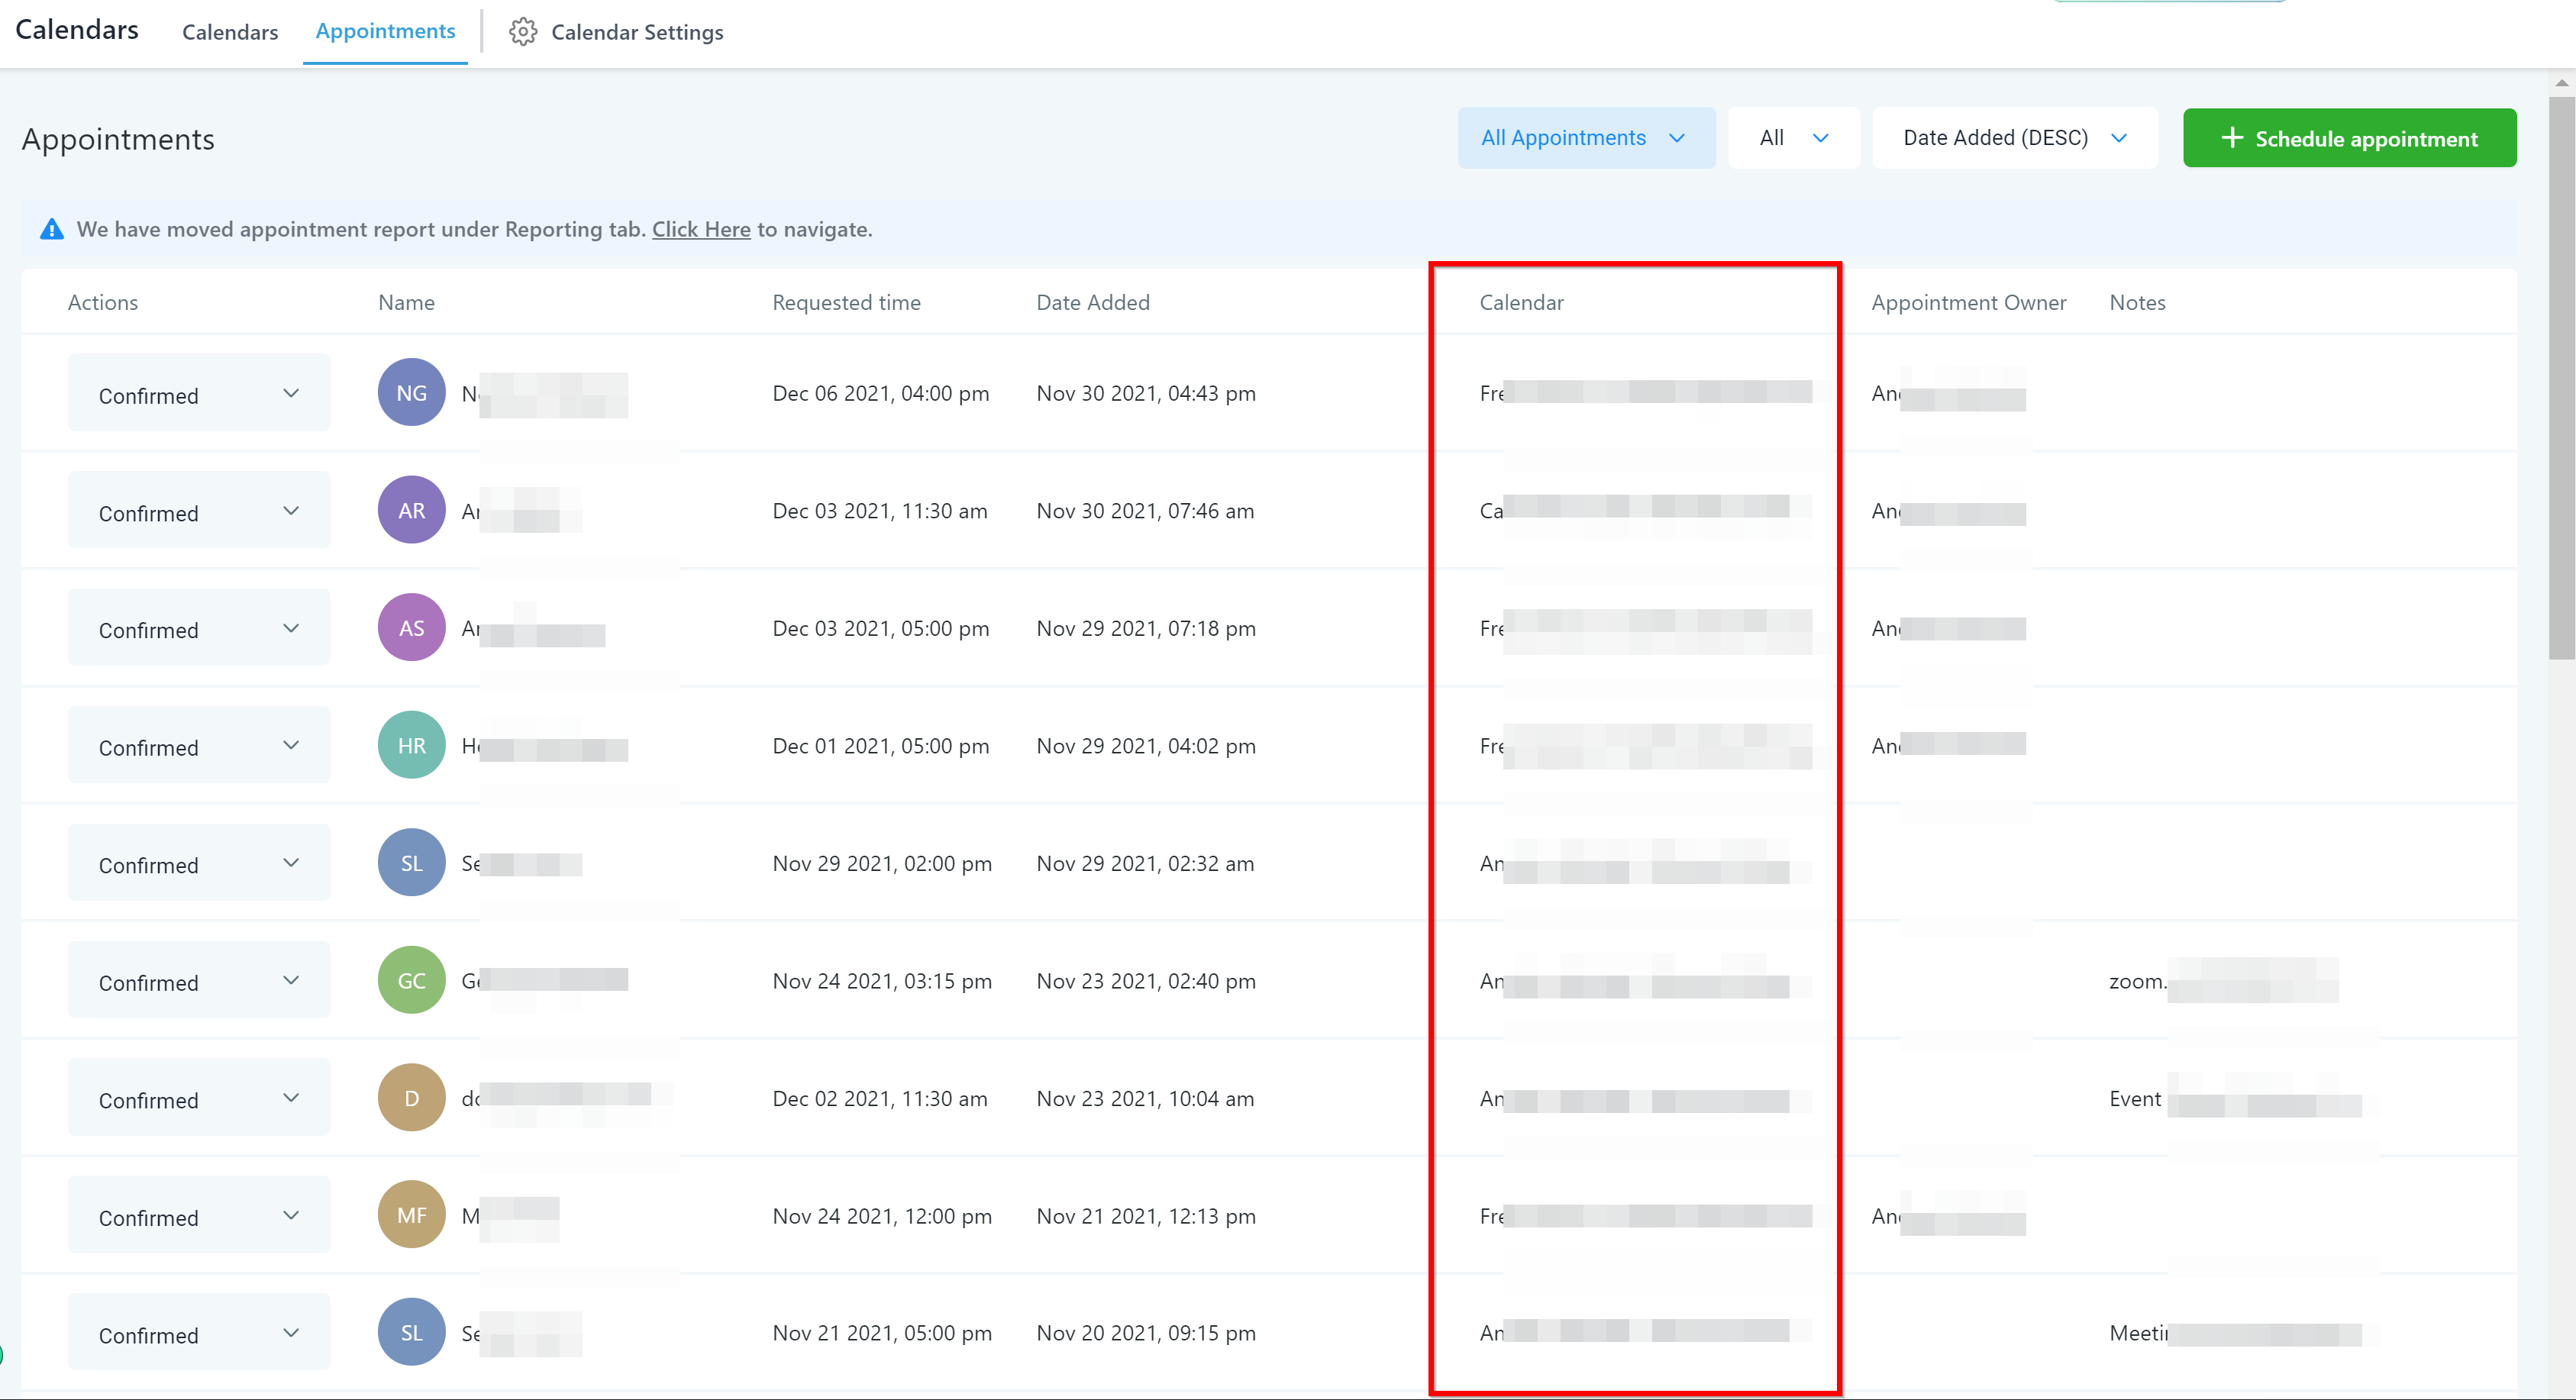Click the AR contact avatar
2576x1400 pixels.
411,510
